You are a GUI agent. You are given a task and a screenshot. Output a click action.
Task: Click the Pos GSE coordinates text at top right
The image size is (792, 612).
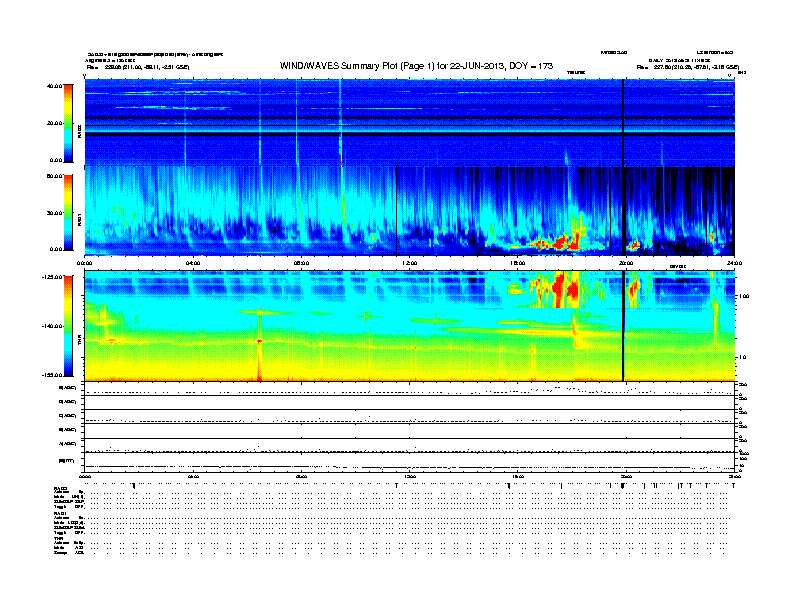pos(687,67)
